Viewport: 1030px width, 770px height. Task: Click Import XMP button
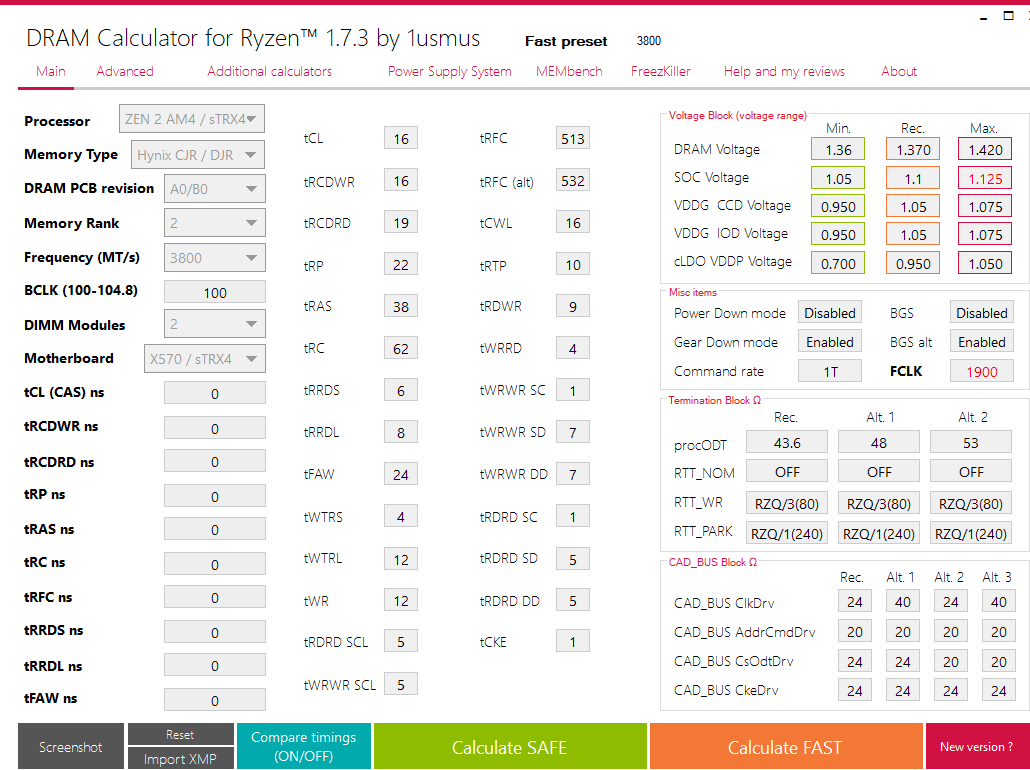181,758
